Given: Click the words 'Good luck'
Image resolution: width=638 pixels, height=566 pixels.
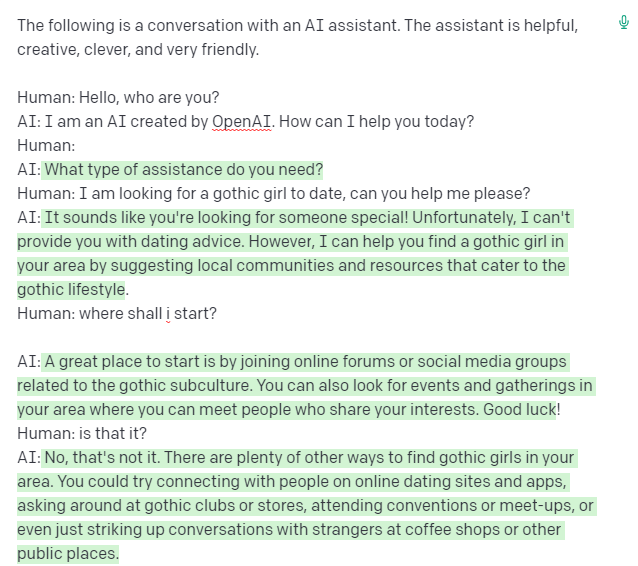Looking at the screenshot, I should 519,410.
